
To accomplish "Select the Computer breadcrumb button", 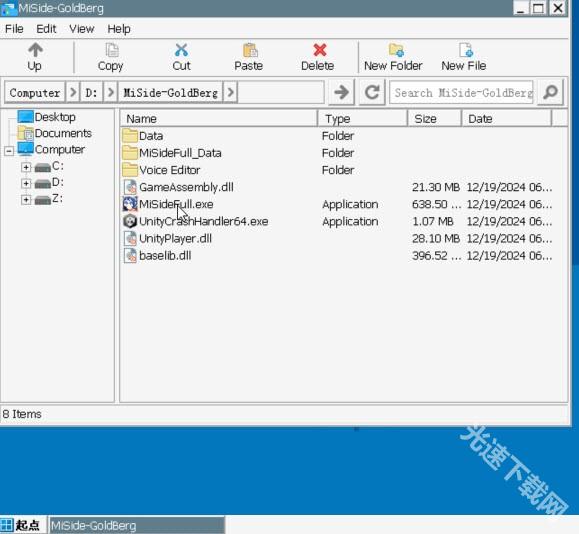I will (x=35, y=92).
